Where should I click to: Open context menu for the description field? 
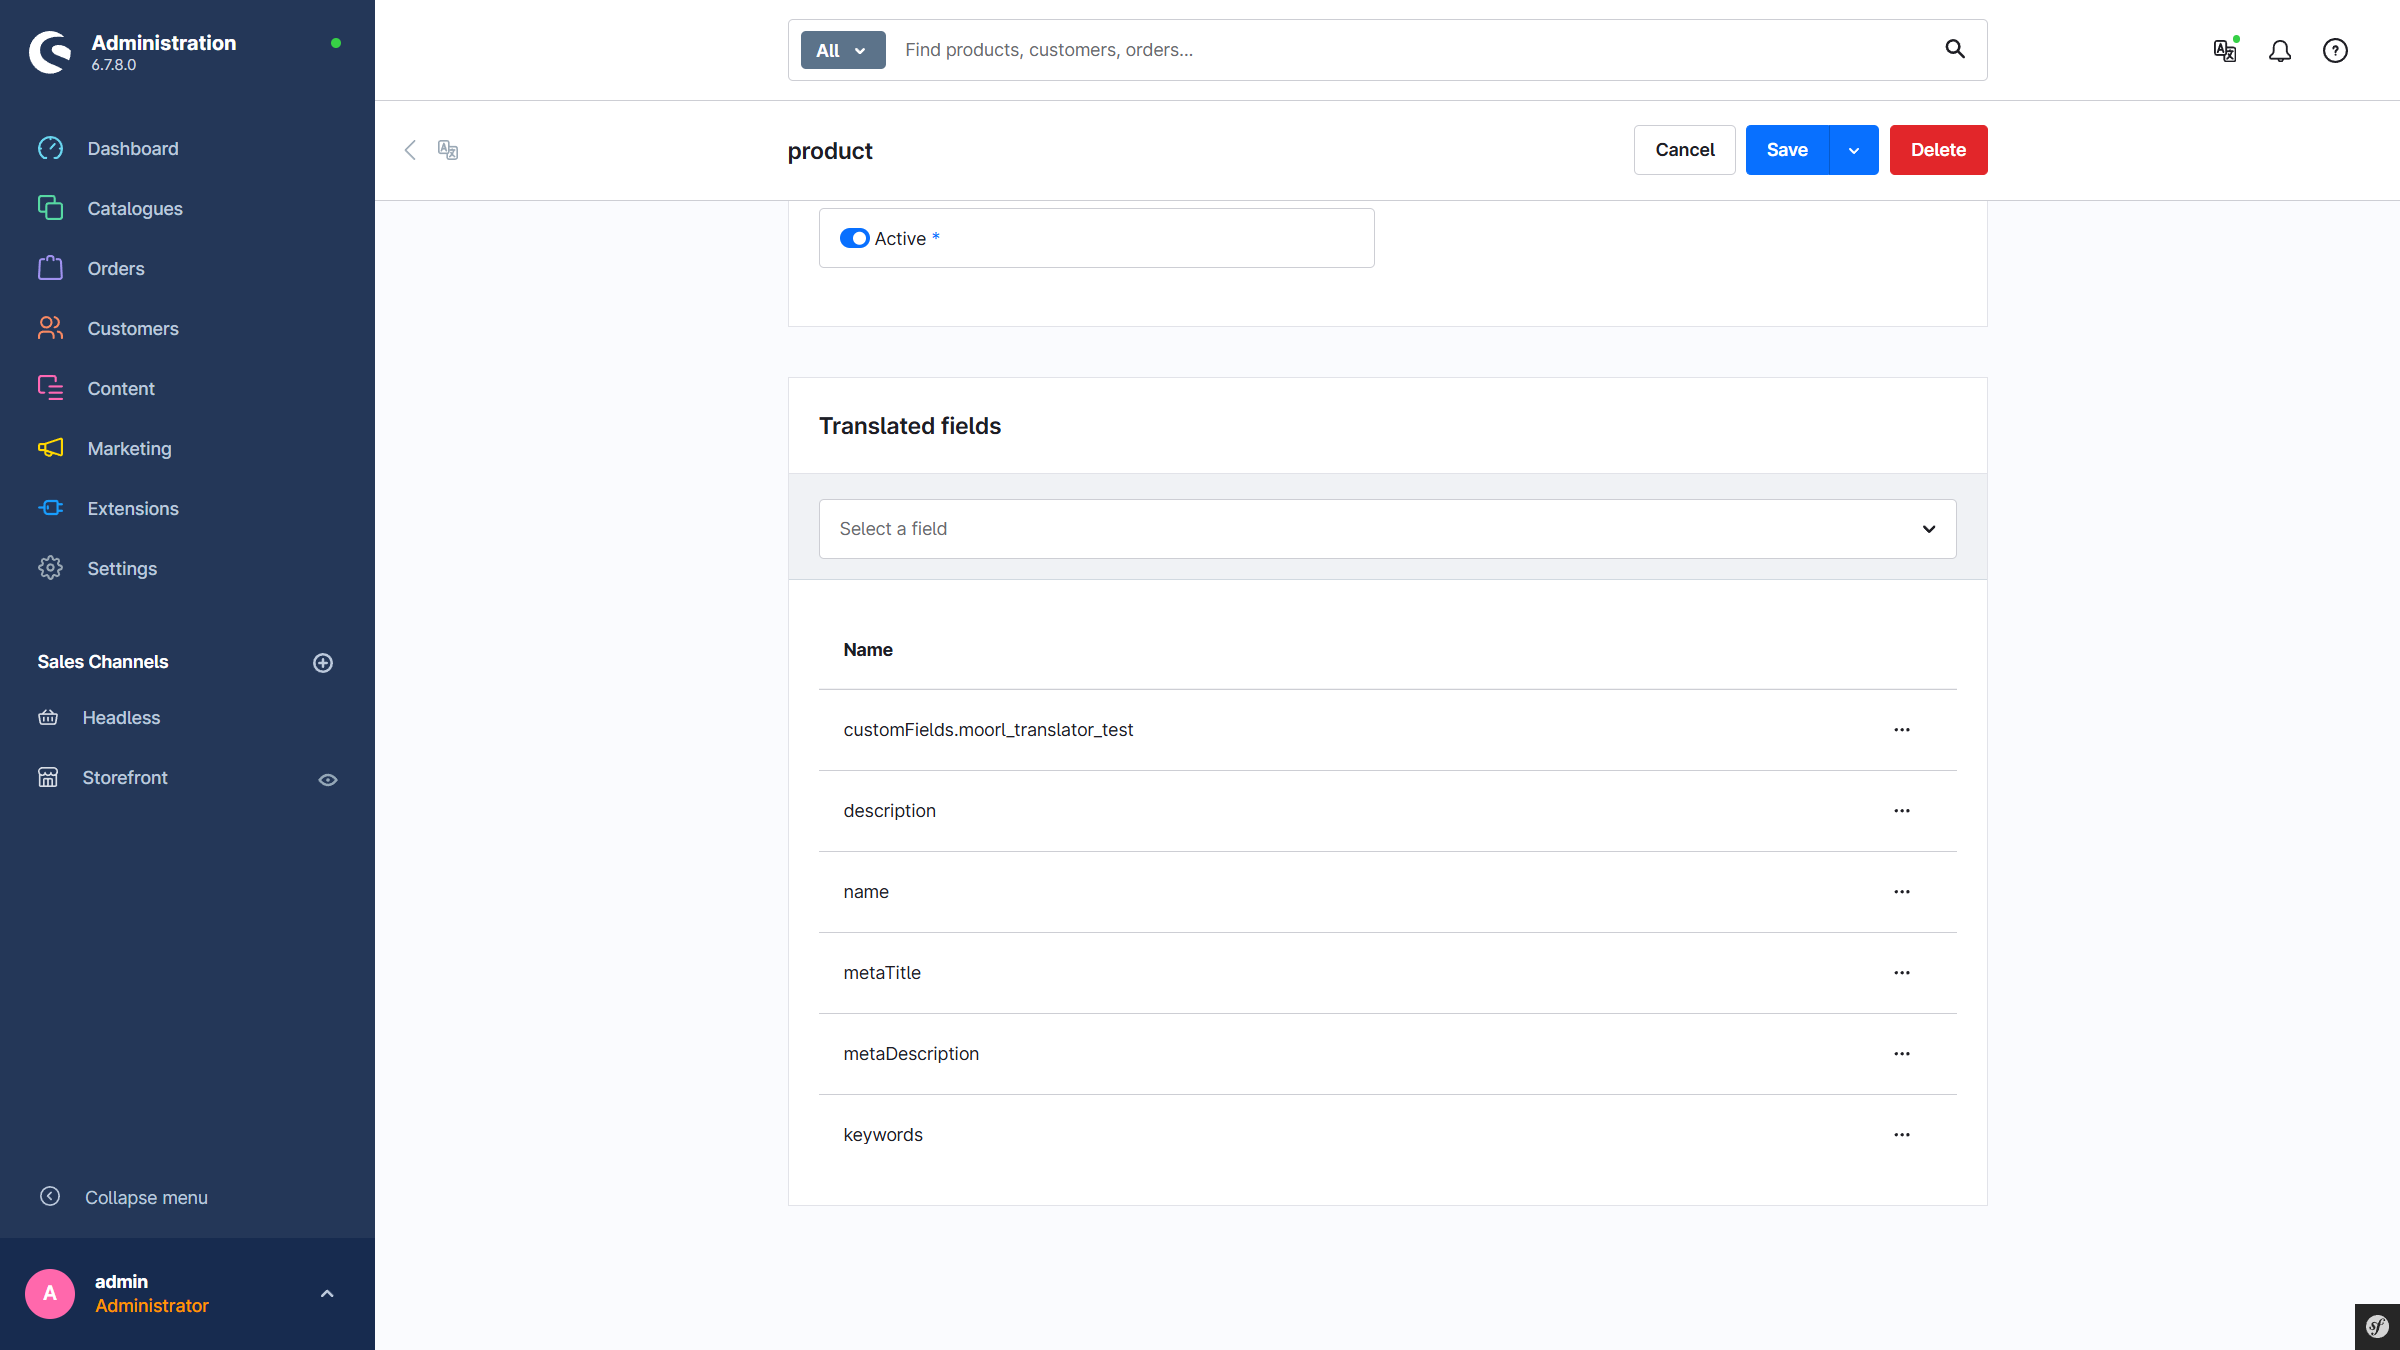coord(1901,810)
